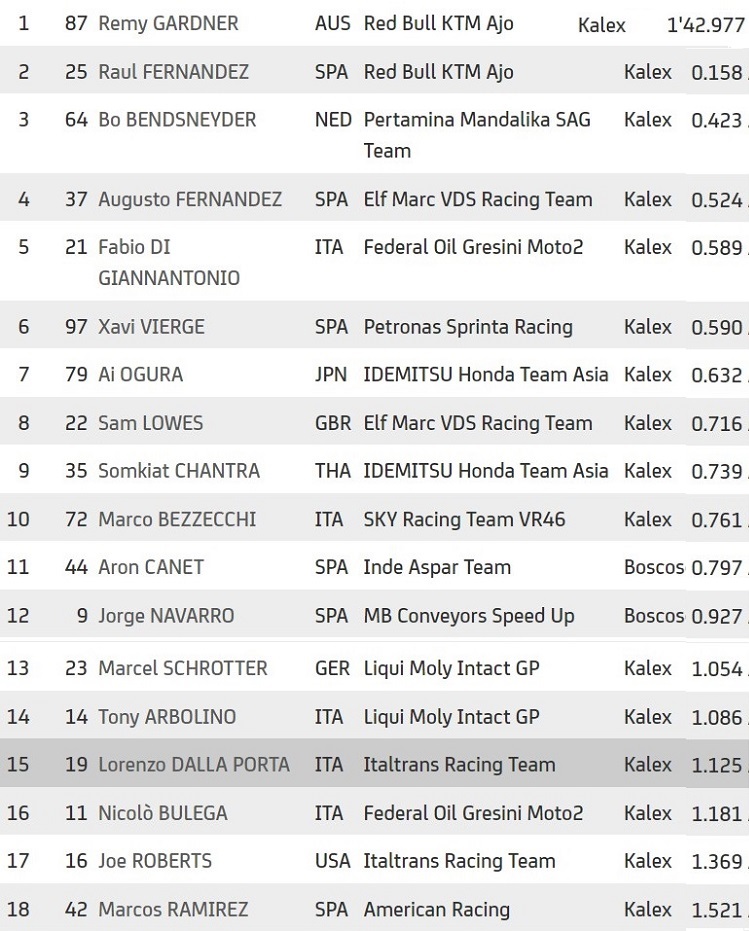Click Xavi VIERGE's name
The image size is (749, 931).
pyautogui.click(x=151, y=327)
